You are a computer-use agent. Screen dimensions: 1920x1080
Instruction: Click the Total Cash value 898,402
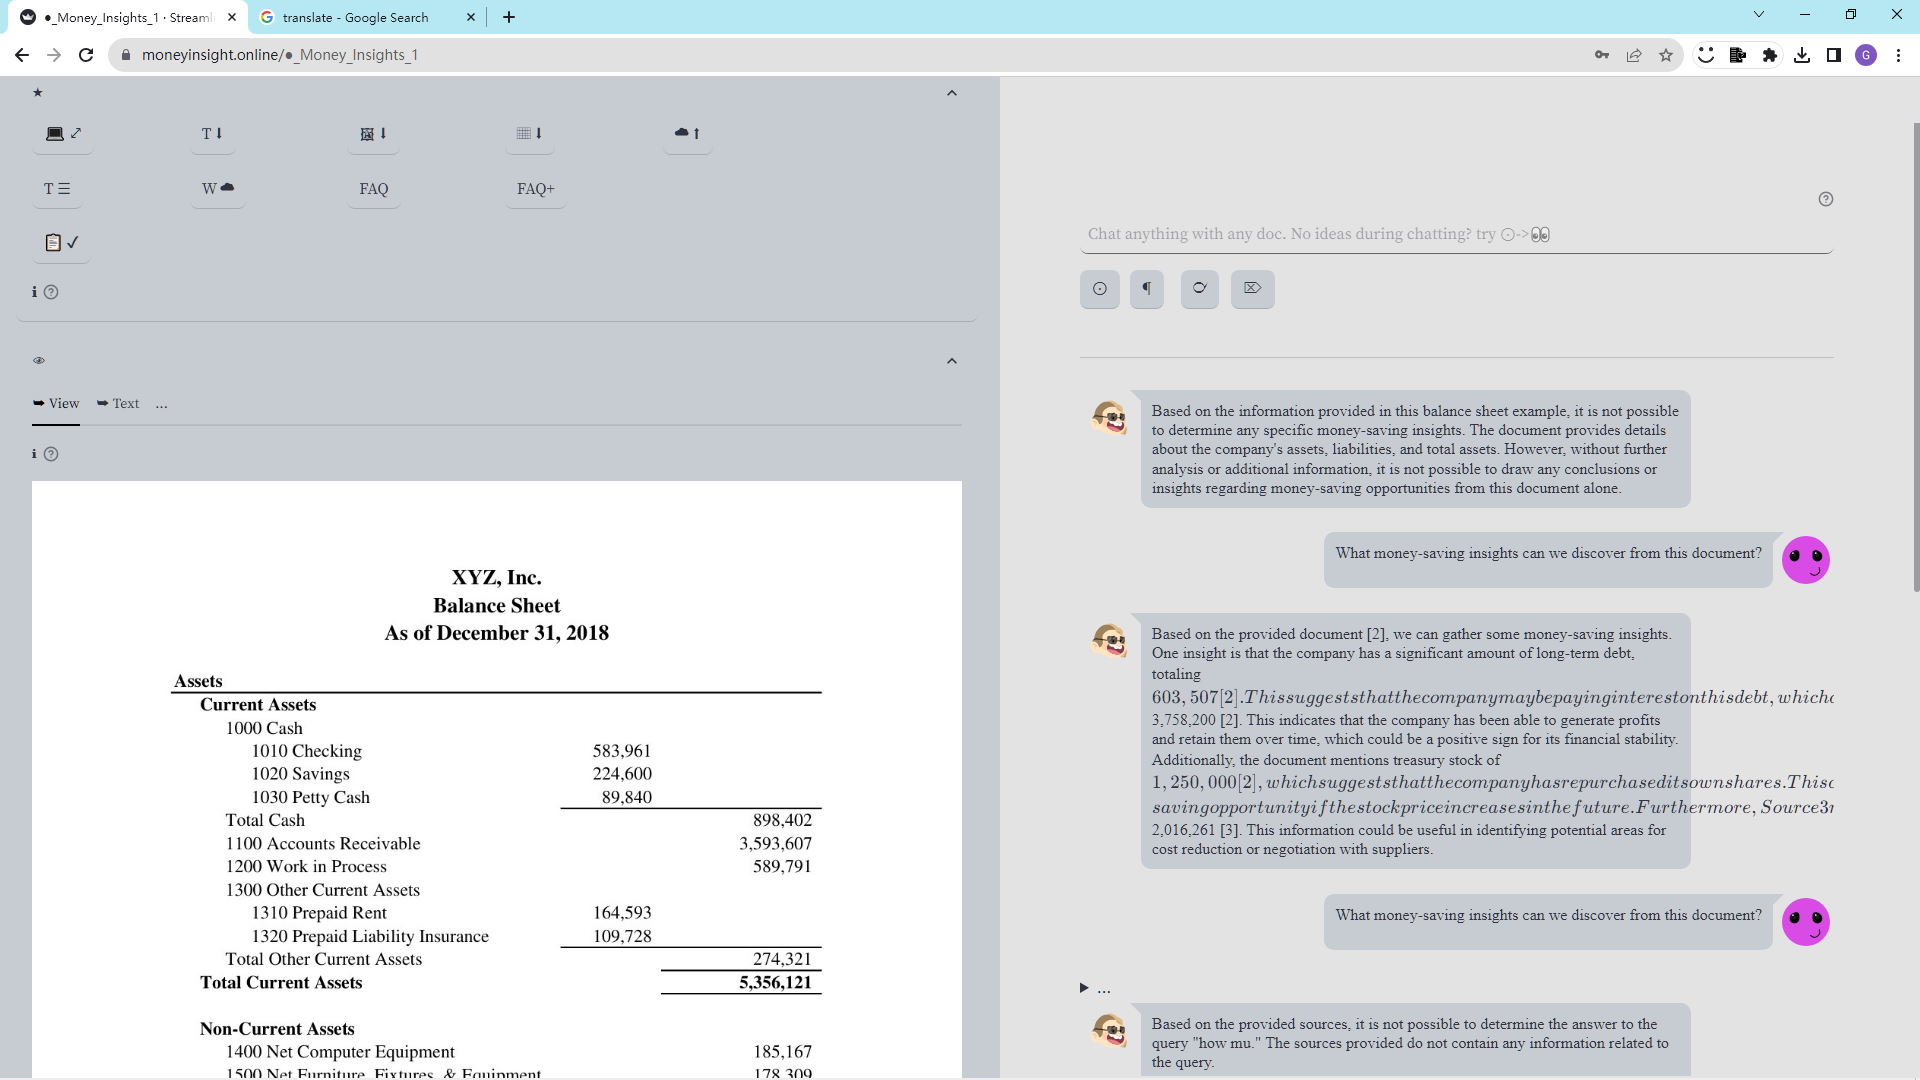[x=782, y=821]
